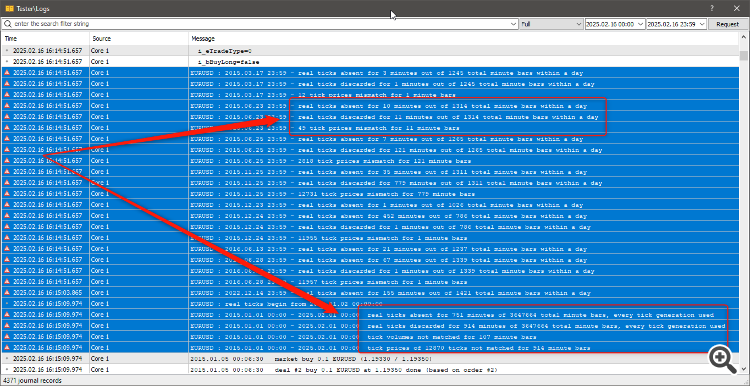
Task: Select the 'deal #2 buy 0.1 EURUSD' message
Action: point(344,370)
